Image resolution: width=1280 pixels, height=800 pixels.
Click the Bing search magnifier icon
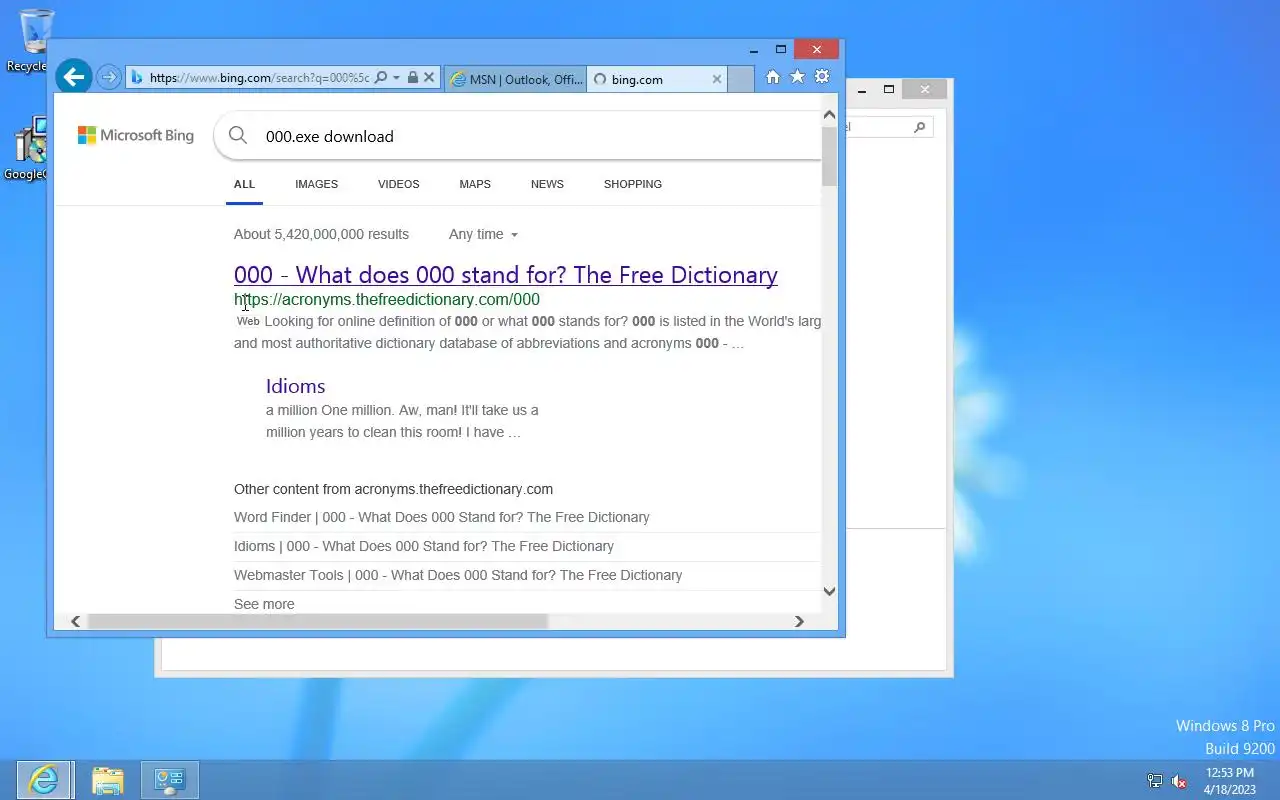(x=237, y=136)
